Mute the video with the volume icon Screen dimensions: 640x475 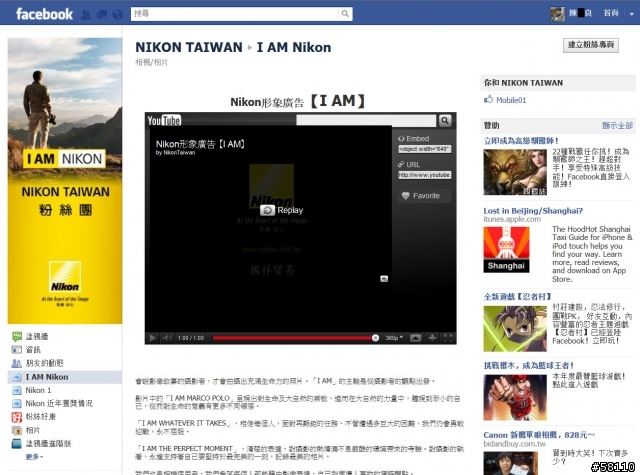point(167,338)
